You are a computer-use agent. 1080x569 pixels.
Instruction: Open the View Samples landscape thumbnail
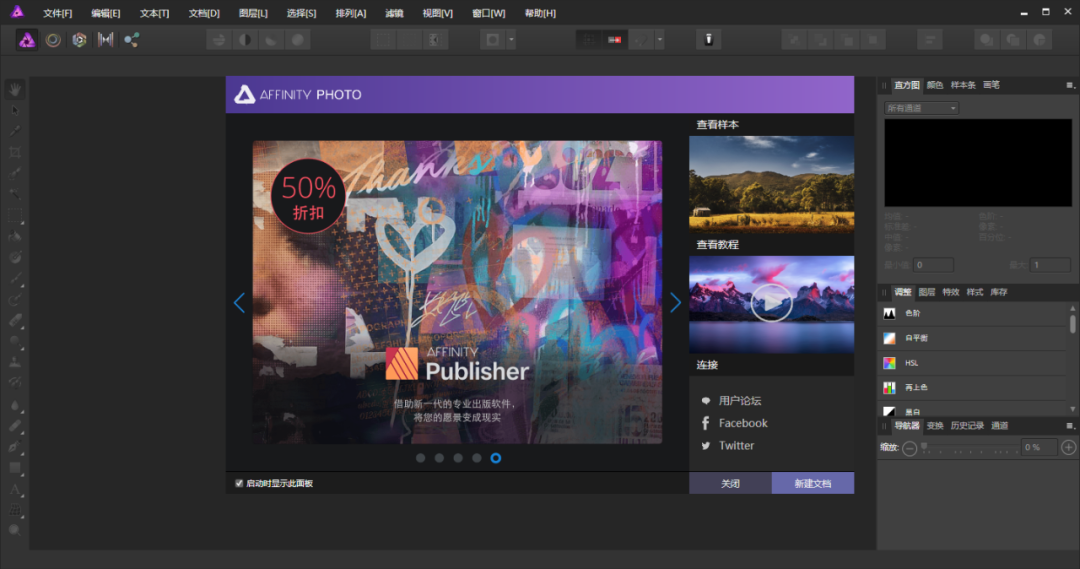[x=771, y=185]
